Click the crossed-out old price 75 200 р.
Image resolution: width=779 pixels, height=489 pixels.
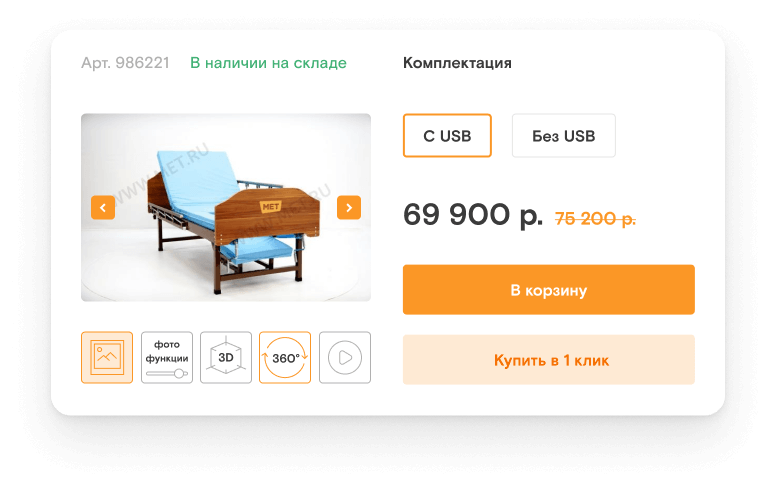coord(595,218)
